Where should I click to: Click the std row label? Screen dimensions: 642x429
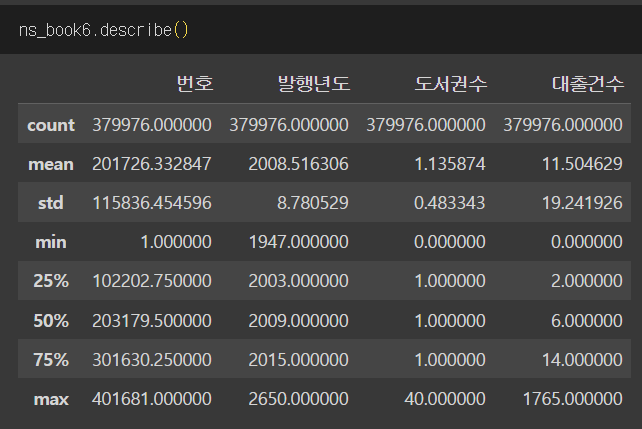[x=51, y=203]
